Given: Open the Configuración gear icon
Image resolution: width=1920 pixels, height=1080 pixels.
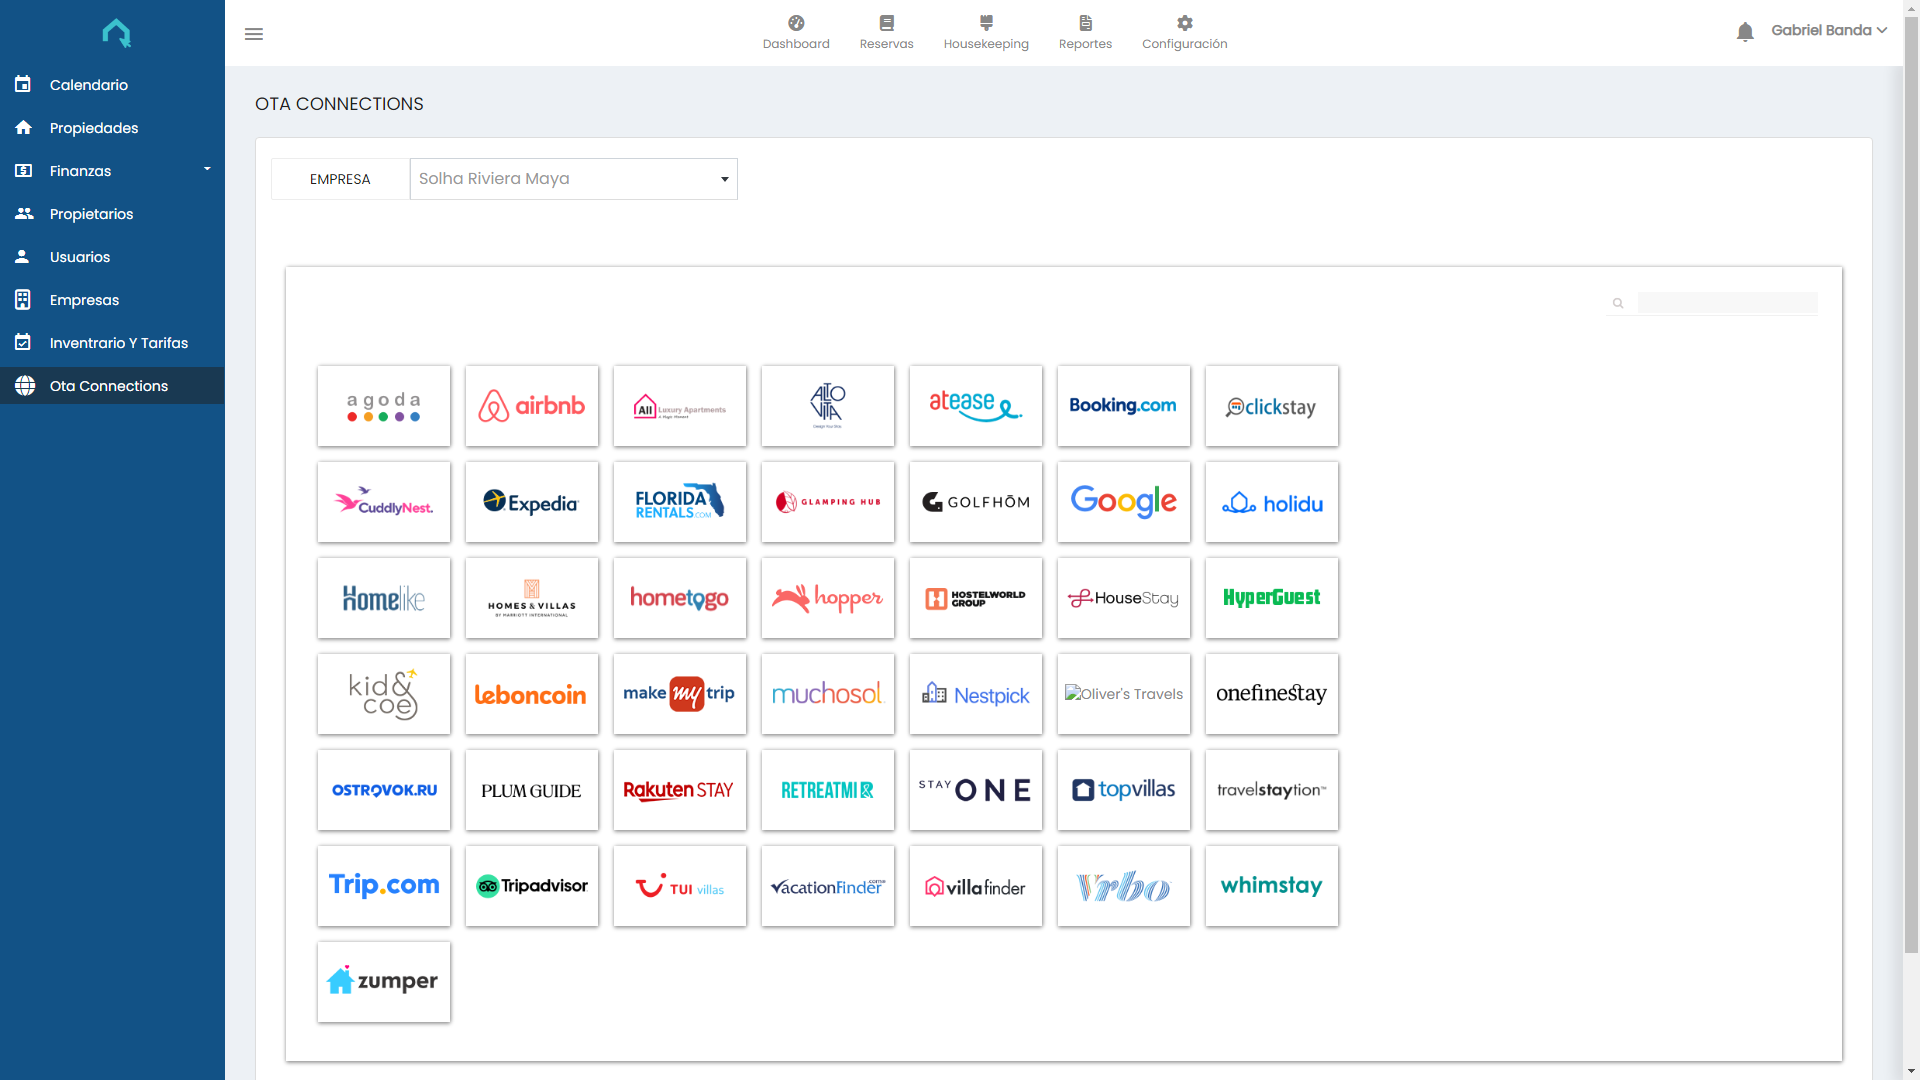Looking at the screenshot, I should coord(1185,23).
